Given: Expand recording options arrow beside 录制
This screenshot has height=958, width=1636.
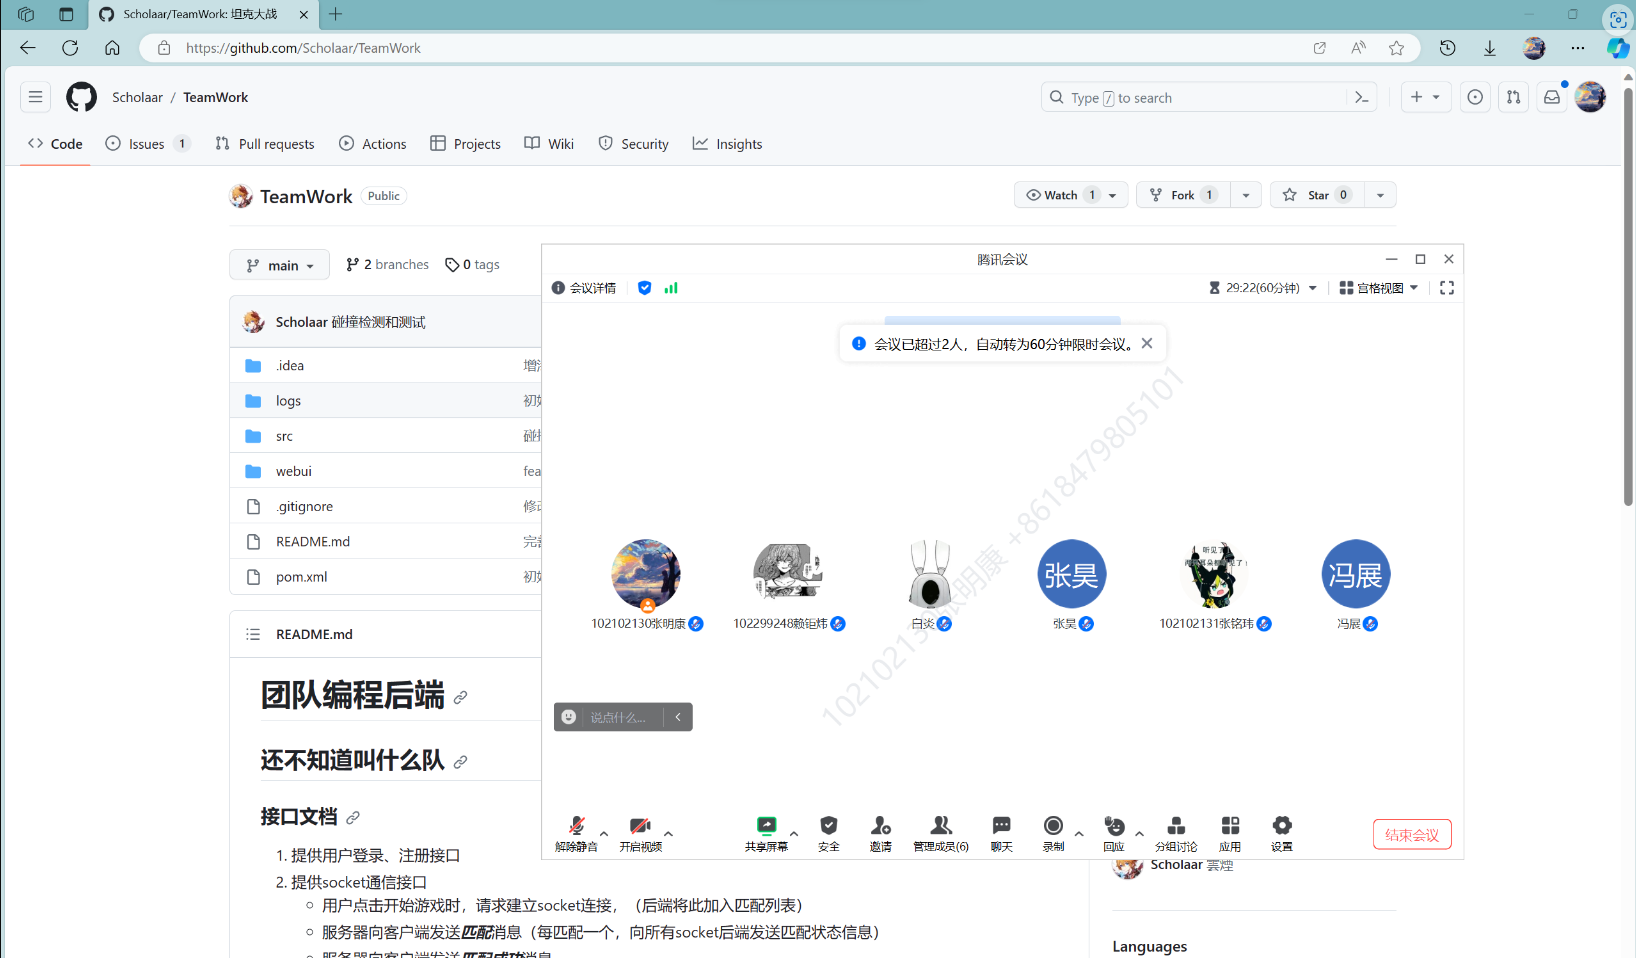Looking at the screenshot, I should pos(1079,833).
